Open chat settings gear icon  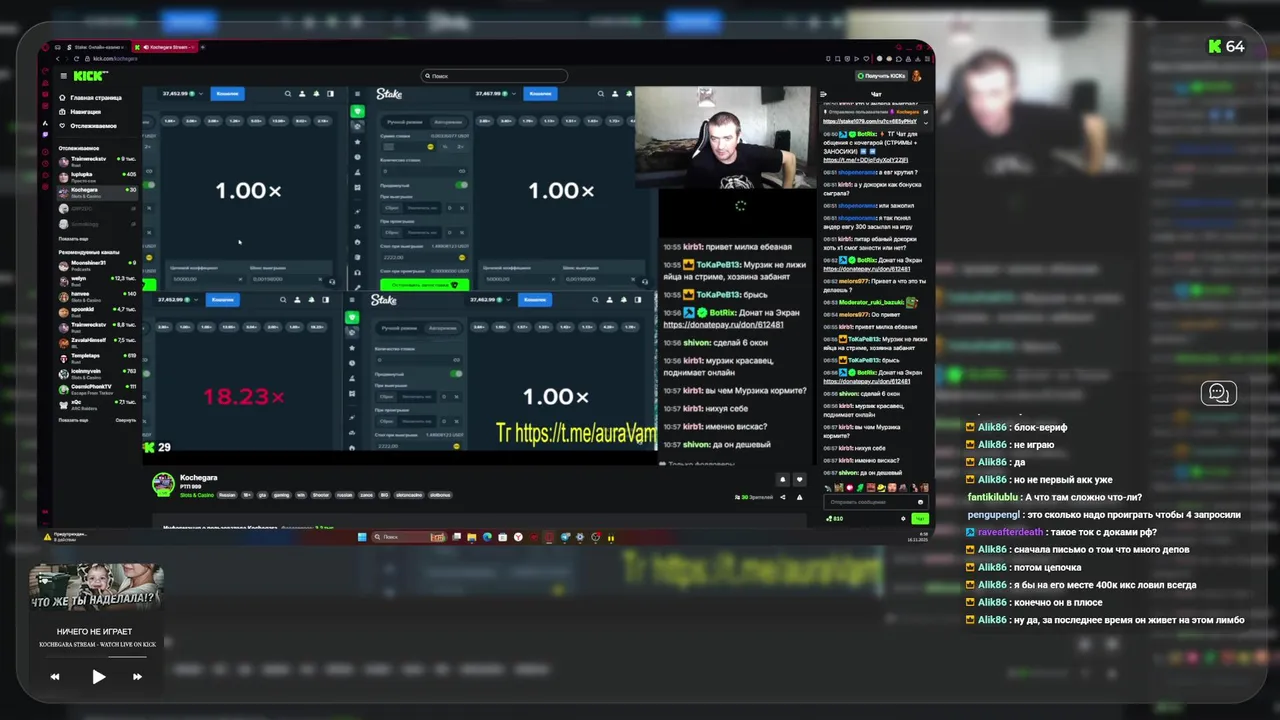(x=903, y=518)
